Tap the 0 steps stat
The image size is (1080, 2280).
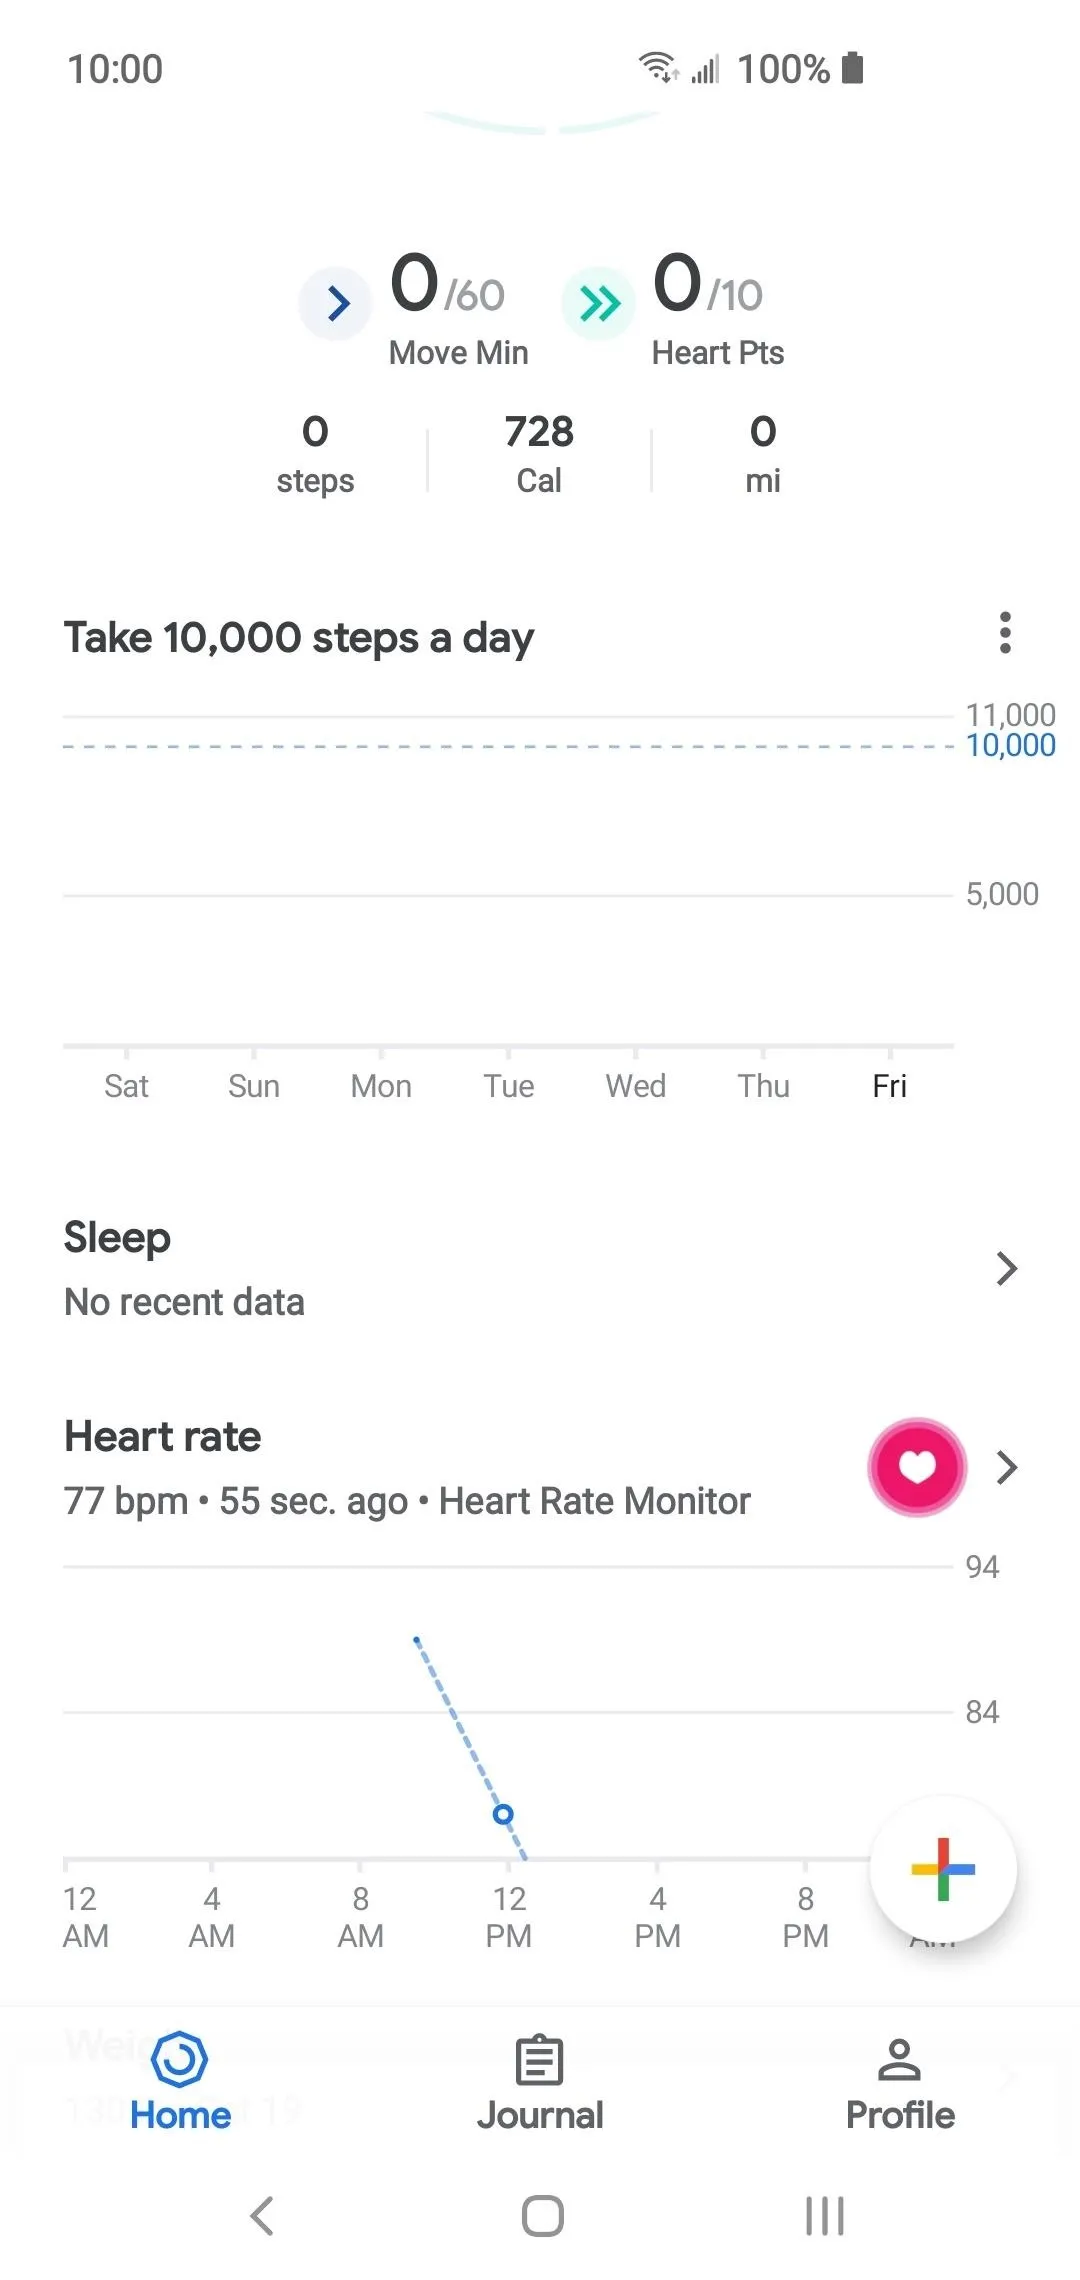(x=315, y=454)
